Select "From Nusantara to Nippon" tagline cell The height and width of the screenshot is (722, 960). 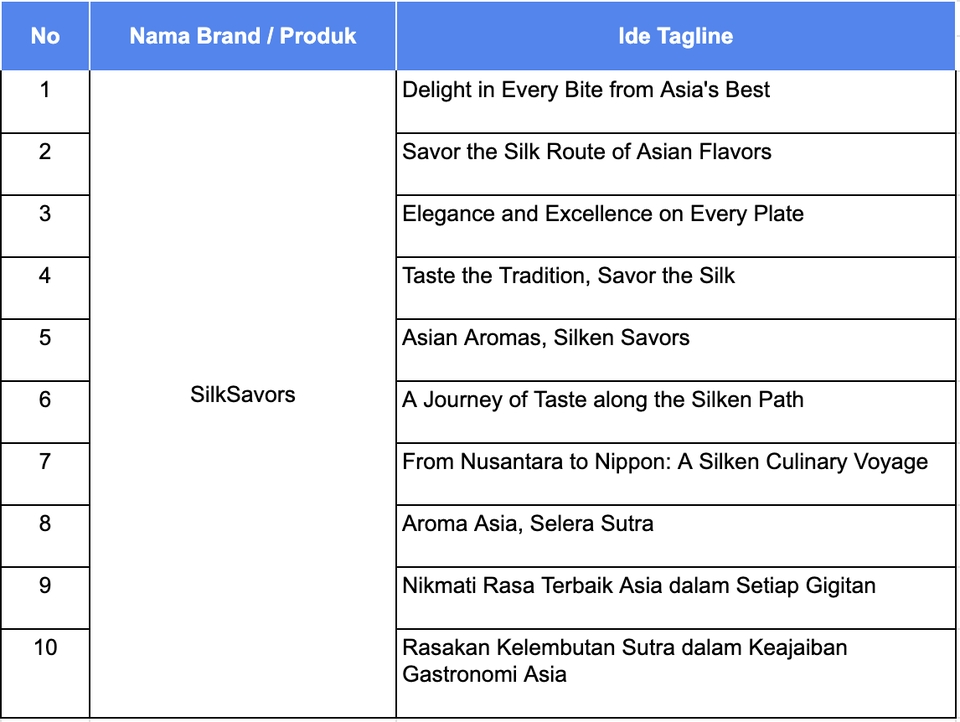(665, 462)
